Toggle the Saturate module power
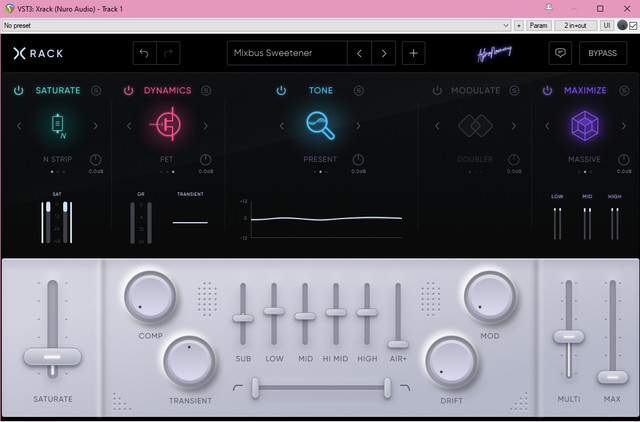The width and height of the screenshot is (640, 422). [x=18, y=91]
